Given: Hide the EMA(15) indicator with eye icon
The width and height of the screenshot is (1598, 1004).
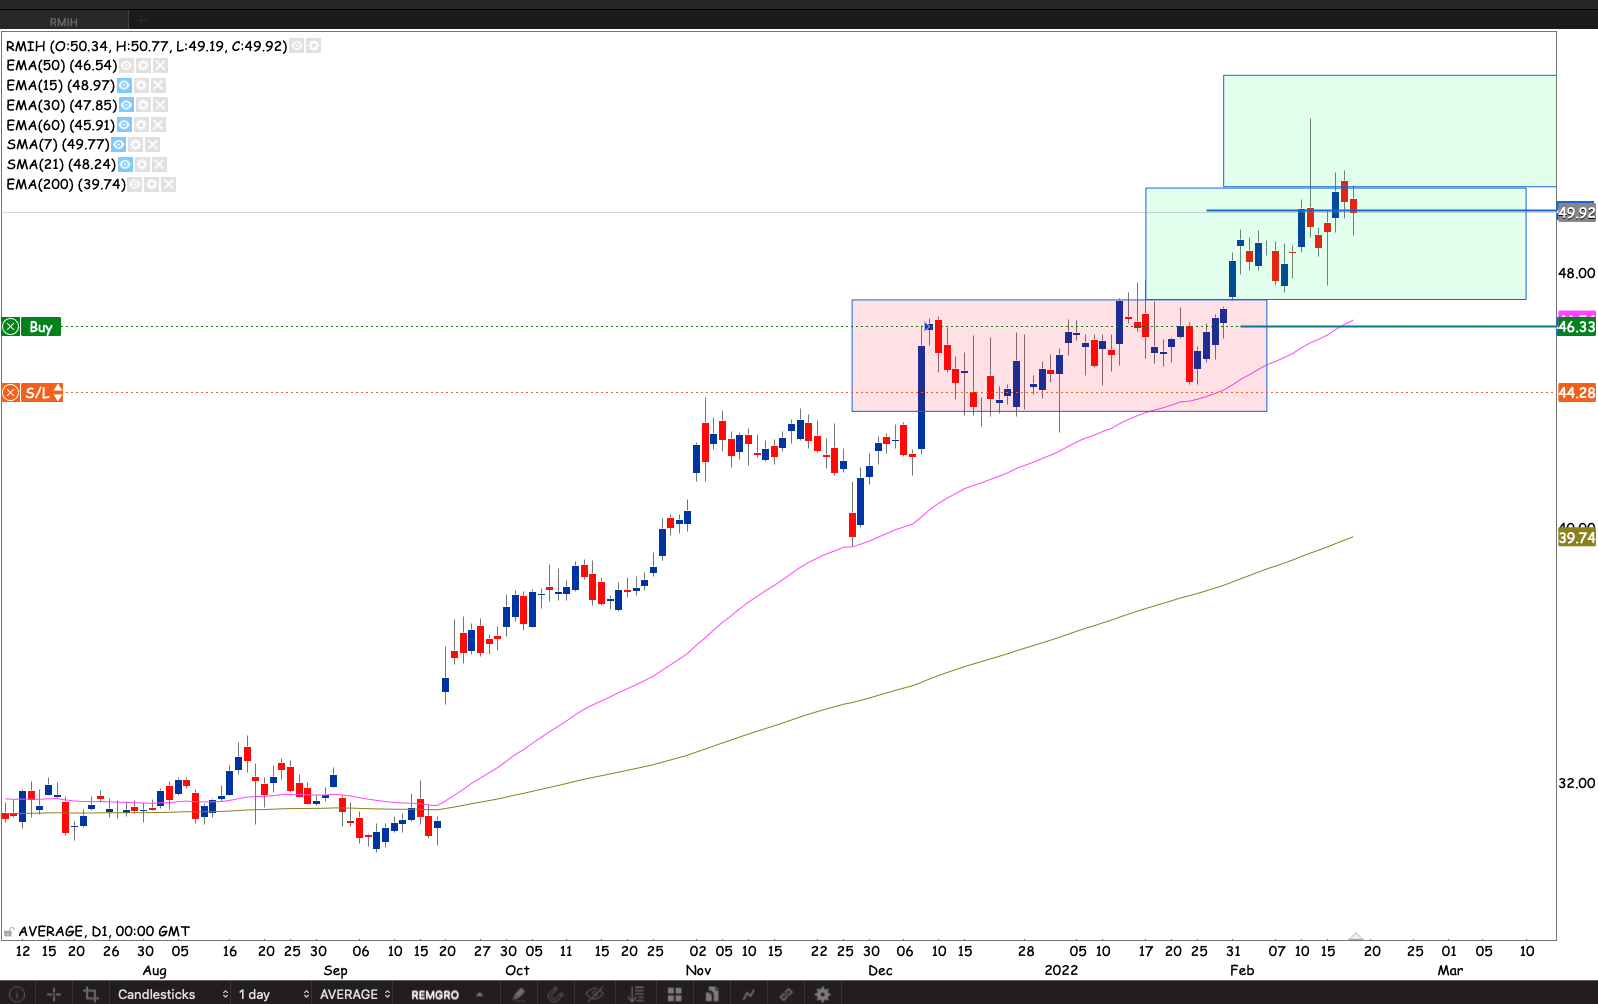Looking at the screenshot, I should point(124,86).
